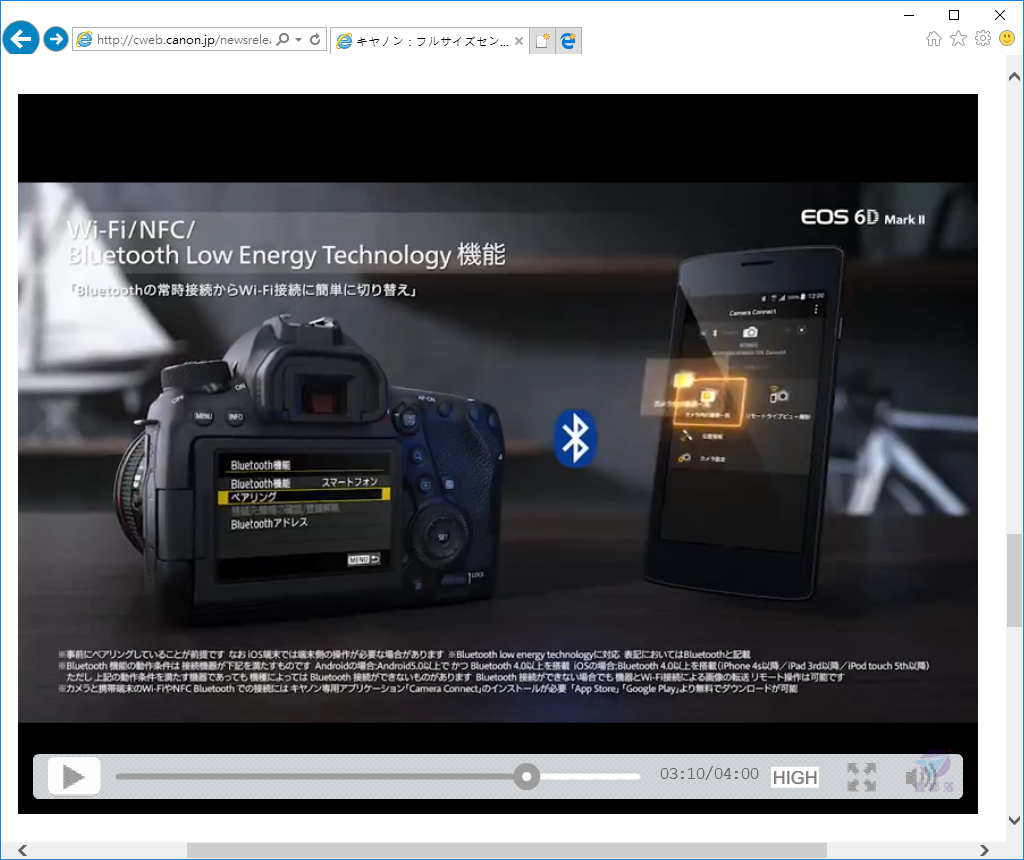The image size is (1024, 860).
Task: Click the vertical scrollbar thumb
Action: tap(1014, 581)
